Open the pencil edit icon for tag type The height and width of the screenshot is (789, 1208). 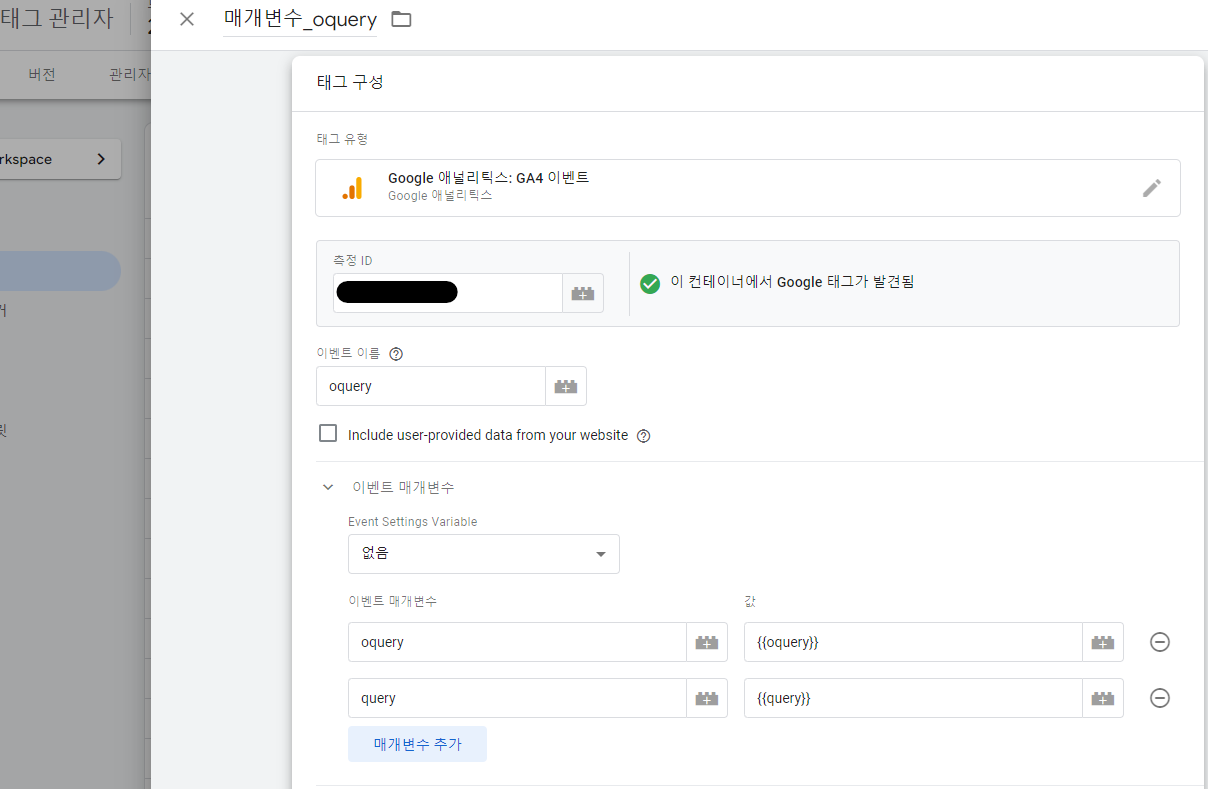pyautogui.click(x=1152, y=188)
